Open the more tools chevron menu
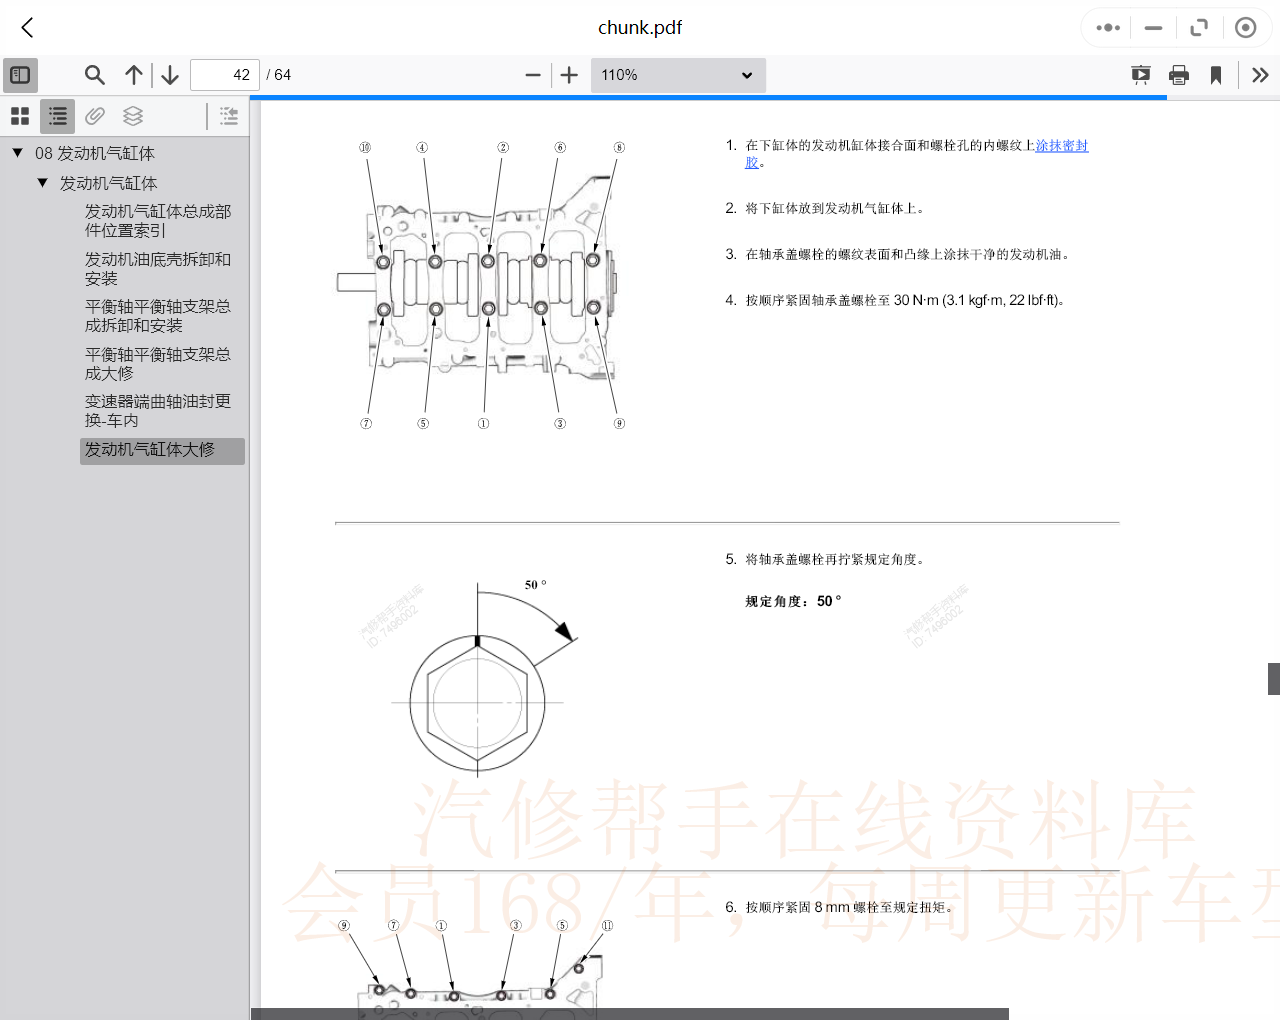Image resolution: width=1280 pixels, height=1020 pixels. (1260, 75)
